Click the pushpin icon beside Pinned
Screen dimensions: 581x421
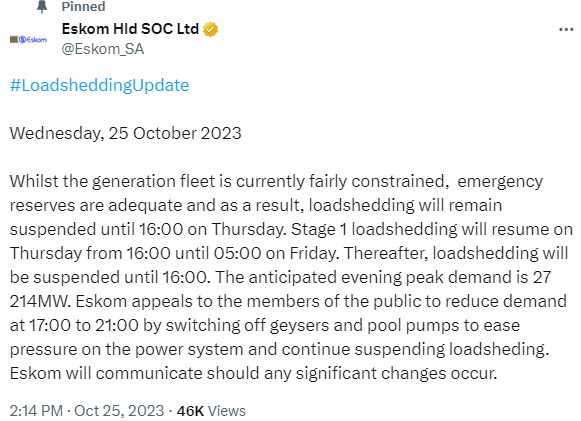42,6
